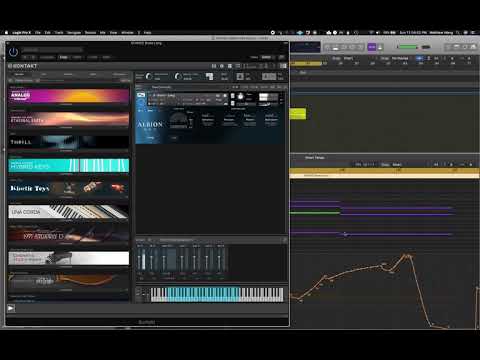This screenshot has height=360, width=480.
Task: Click the Albion dynamics dial
Action: [178, 121]
